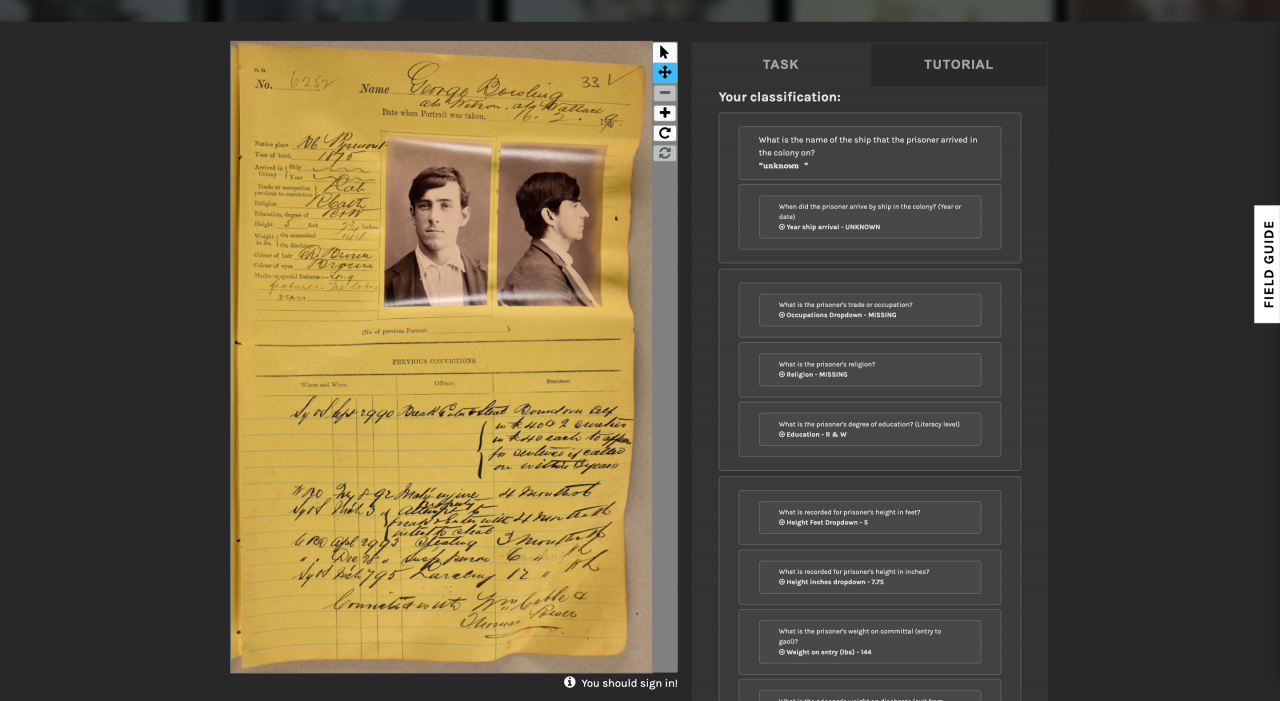Zoom in with the plus icon

(x=665, y=113)
